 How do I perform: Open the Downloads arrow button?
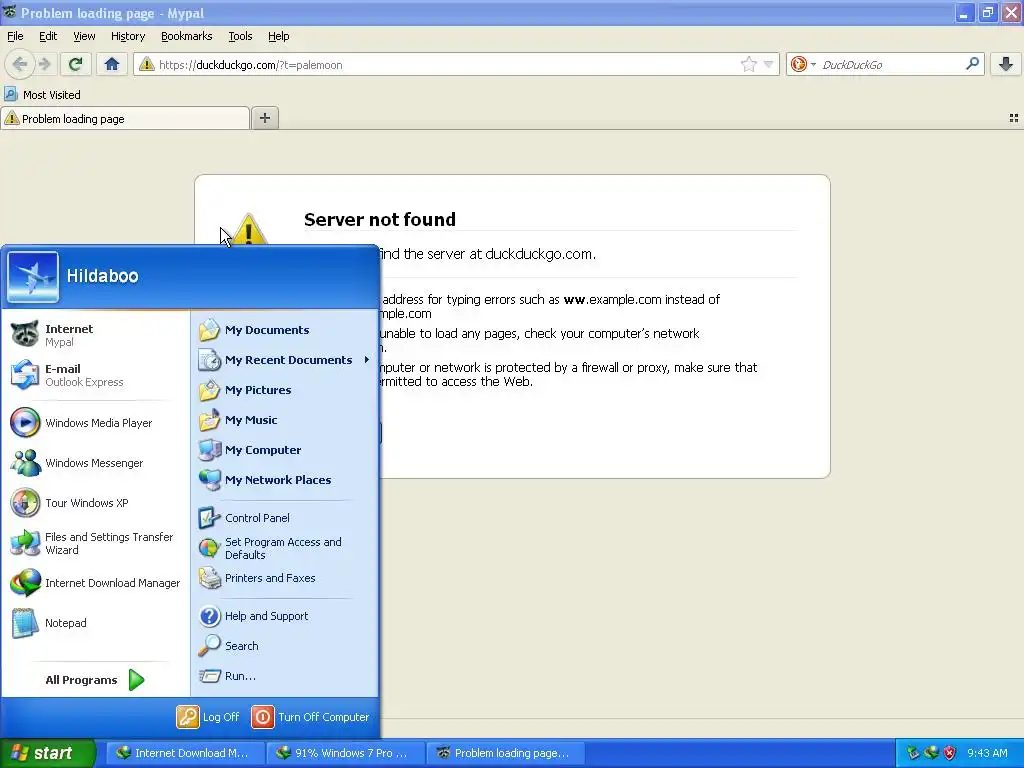[1006, 64]
